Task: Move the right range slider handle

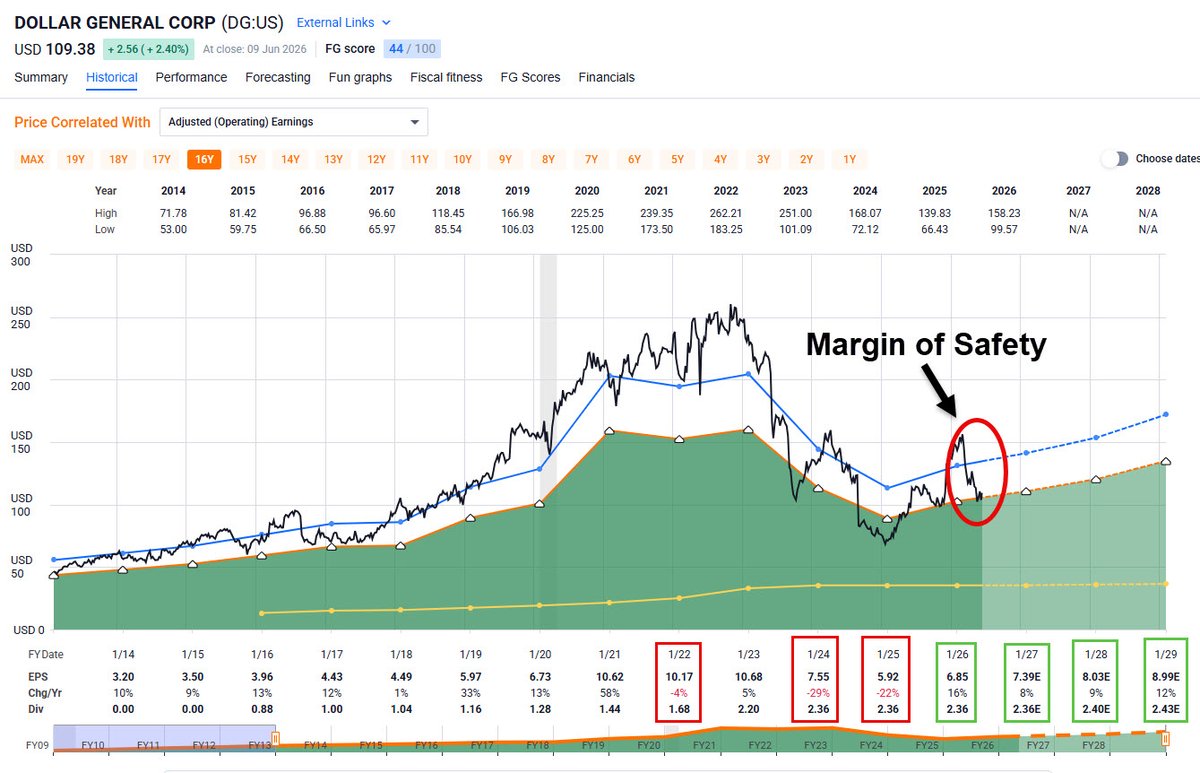Action: tap(1165, 740)
